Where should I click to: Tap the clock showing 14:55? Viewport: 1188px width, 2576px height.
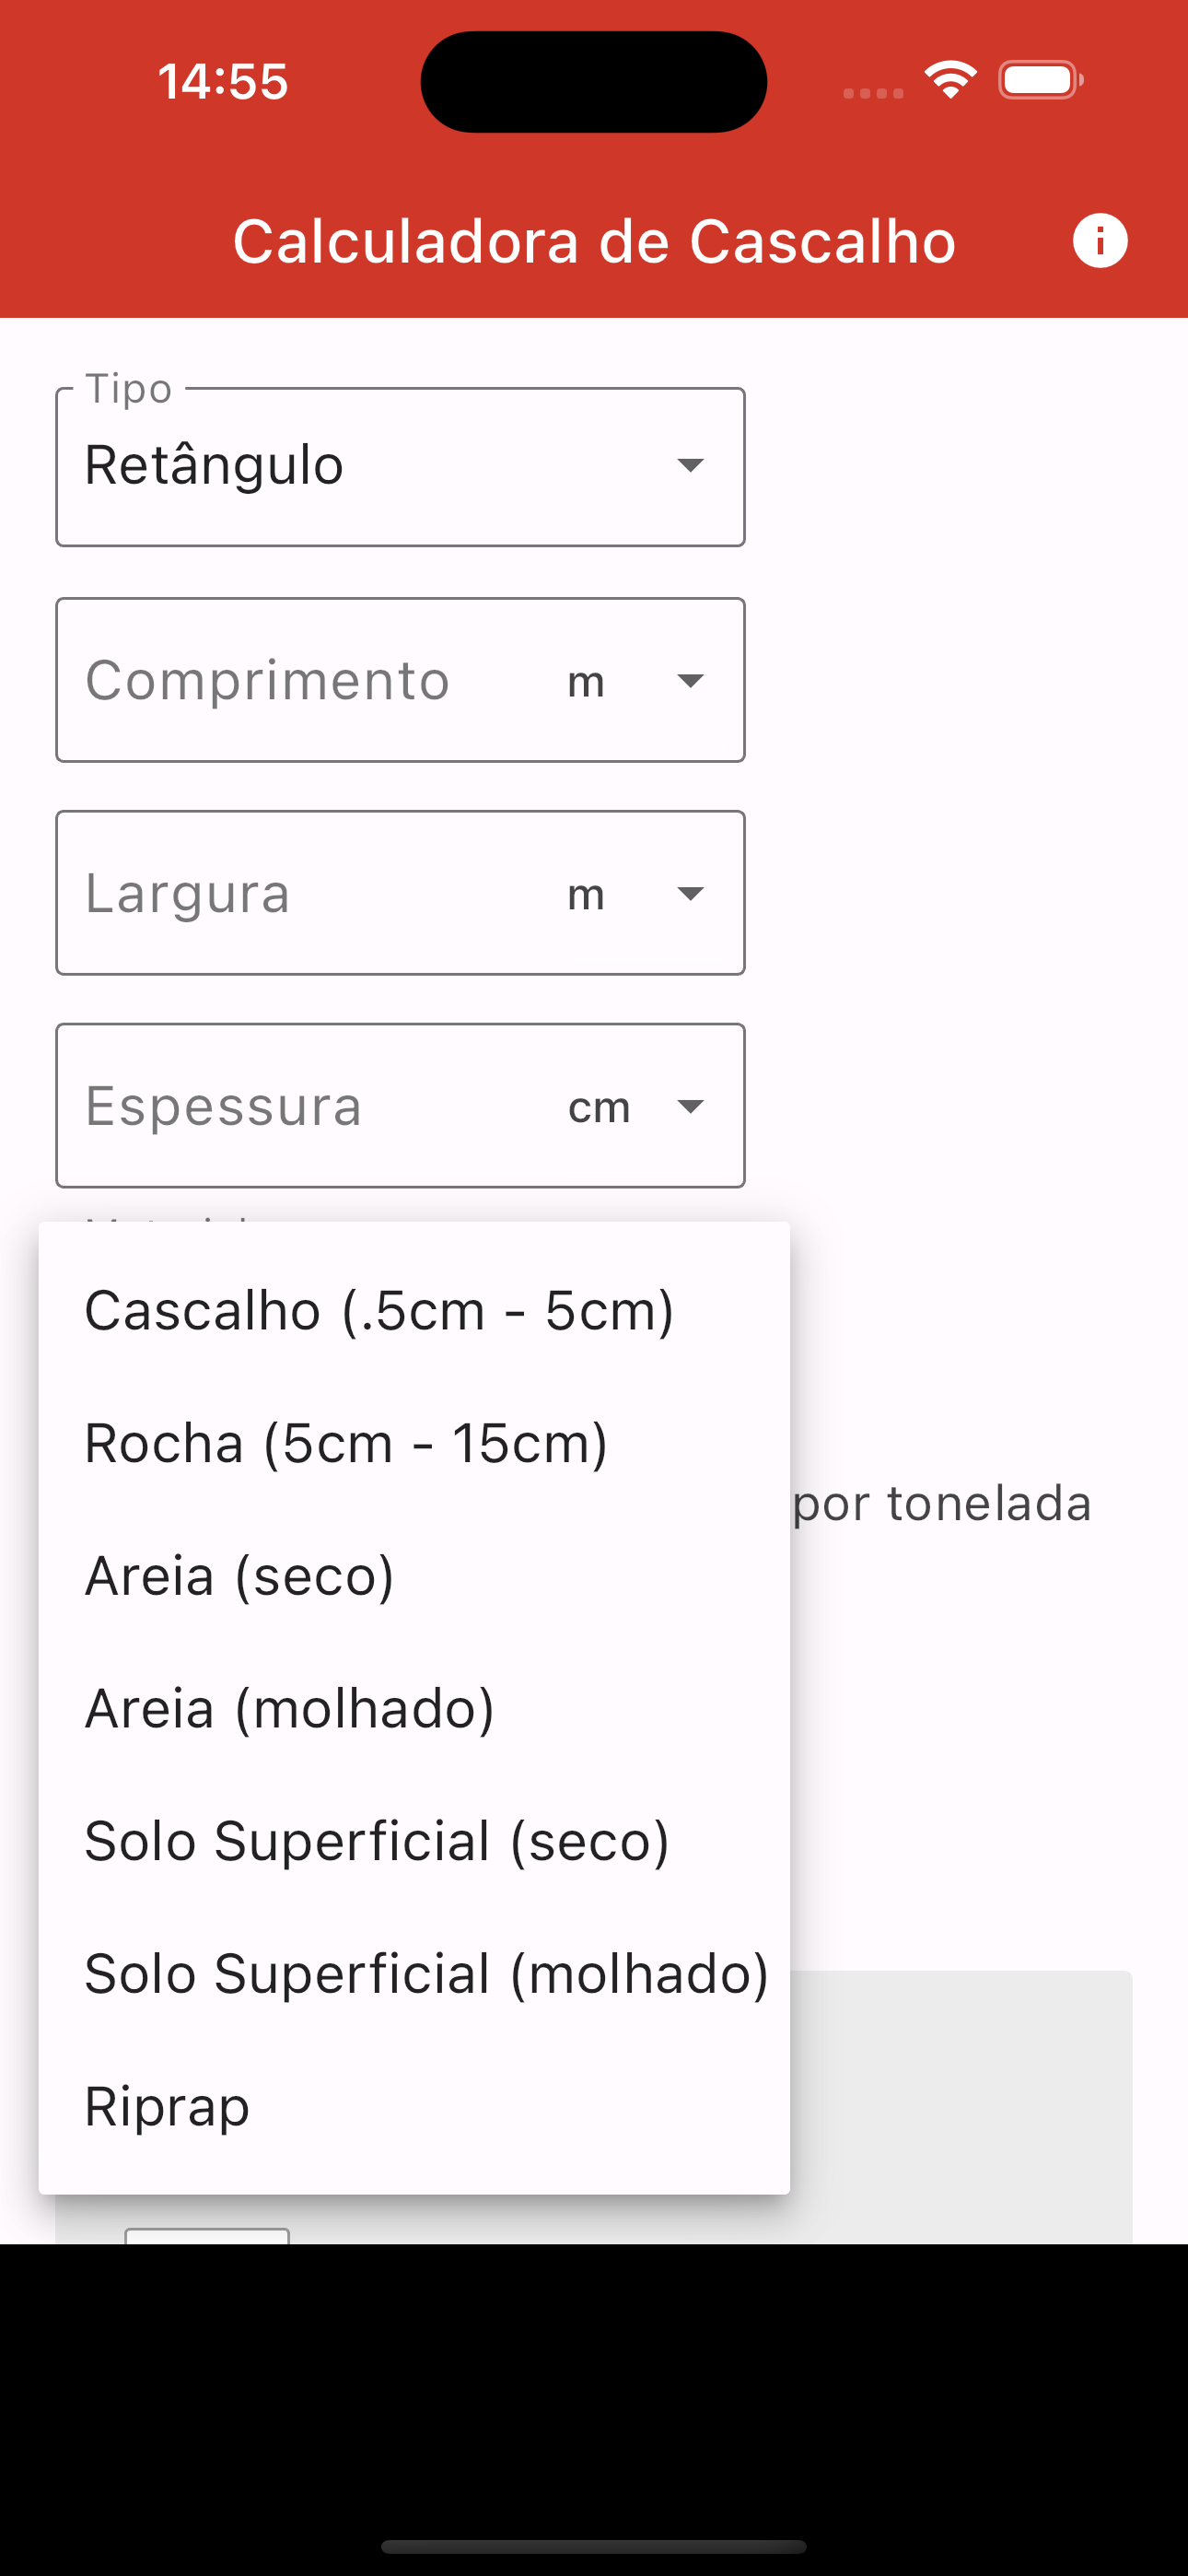(223, 81)
